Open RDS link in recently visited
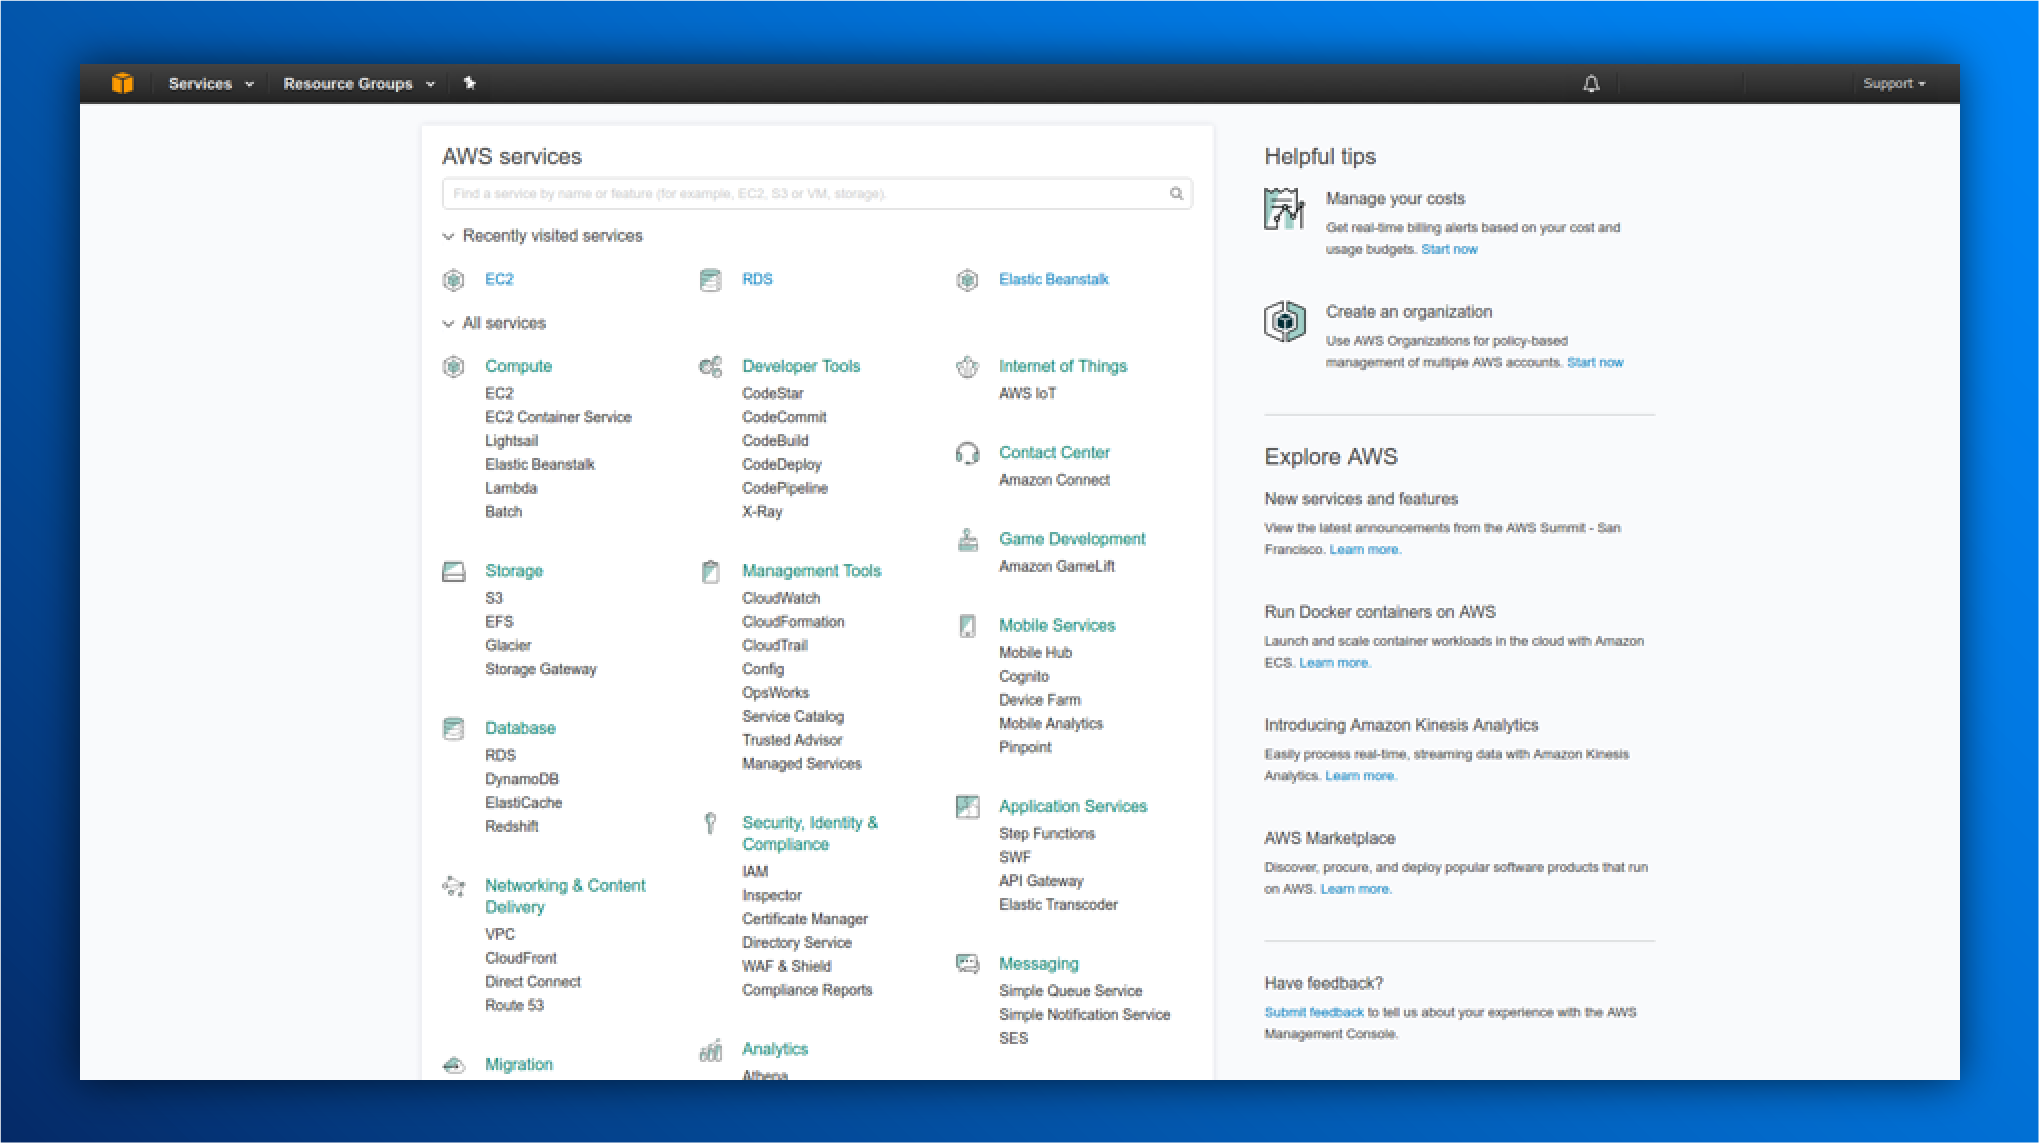 point(757,280)
